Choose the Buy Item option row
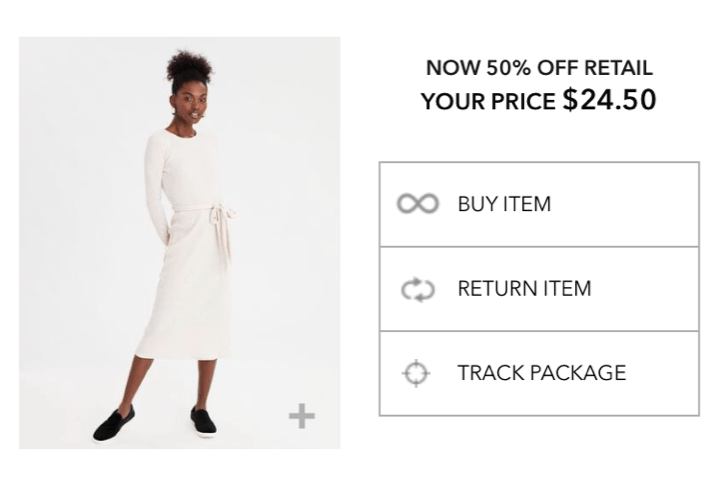This screenshot has width=719, height=484. point(538,204)
